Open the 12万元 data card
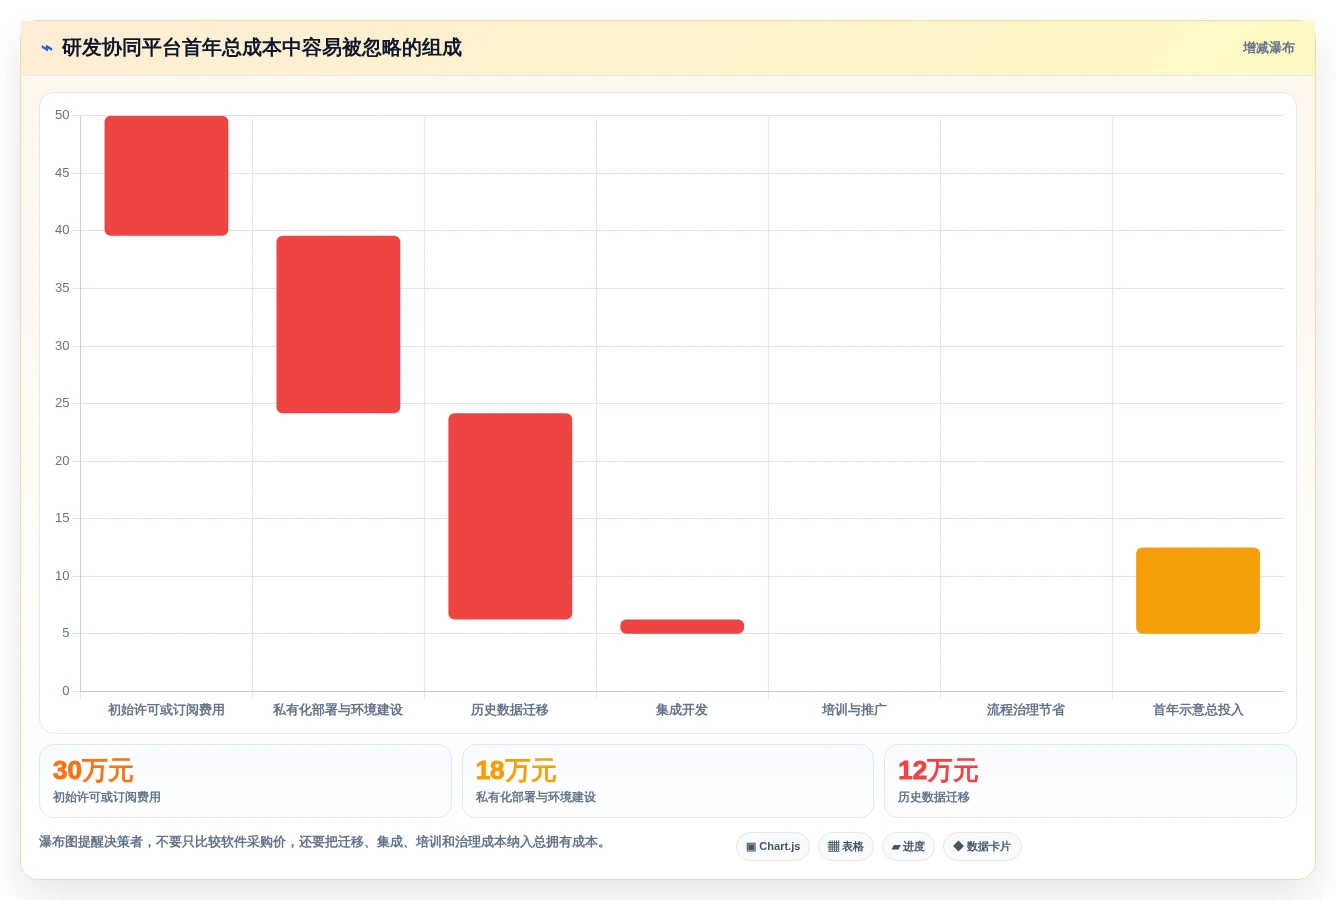The height and width of the screenshot is (900, 1336). pos(1090,781)
